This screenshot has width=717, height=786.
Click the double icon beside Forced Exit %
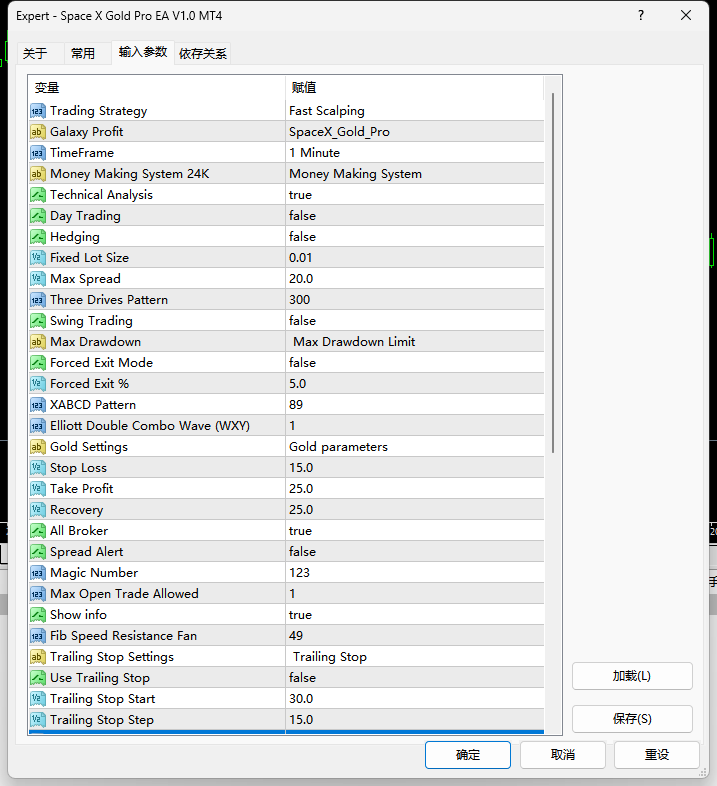[x=38, y=384]
